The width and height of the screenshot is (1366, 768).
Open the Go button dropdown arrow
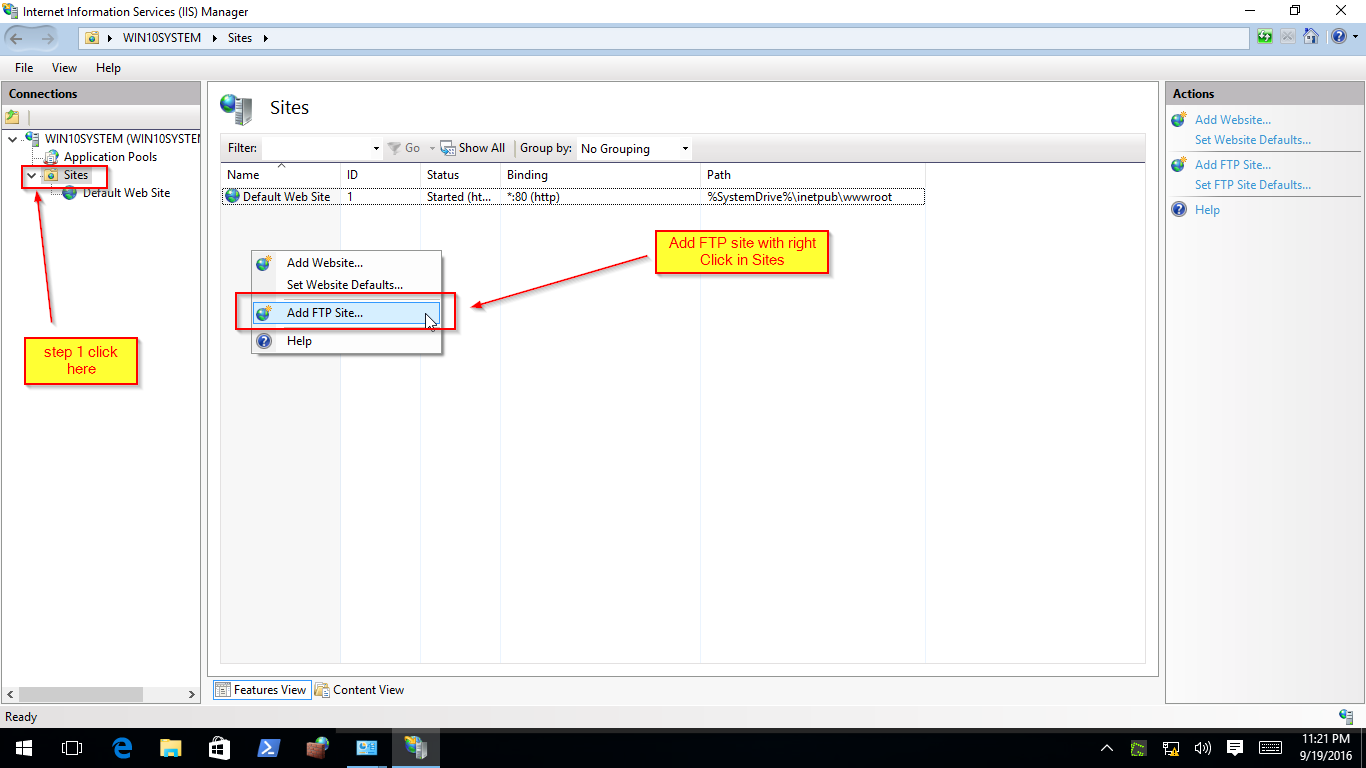point(432,149)
